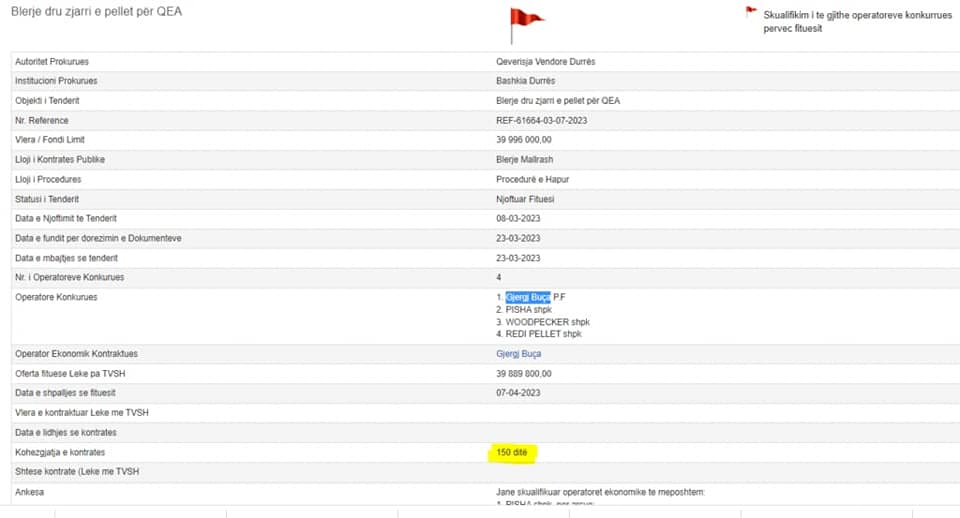The width and height of the screenshot is (960, 518).
Task: Open the Gjergj Buça contractor link
Action: pos(519,354)
